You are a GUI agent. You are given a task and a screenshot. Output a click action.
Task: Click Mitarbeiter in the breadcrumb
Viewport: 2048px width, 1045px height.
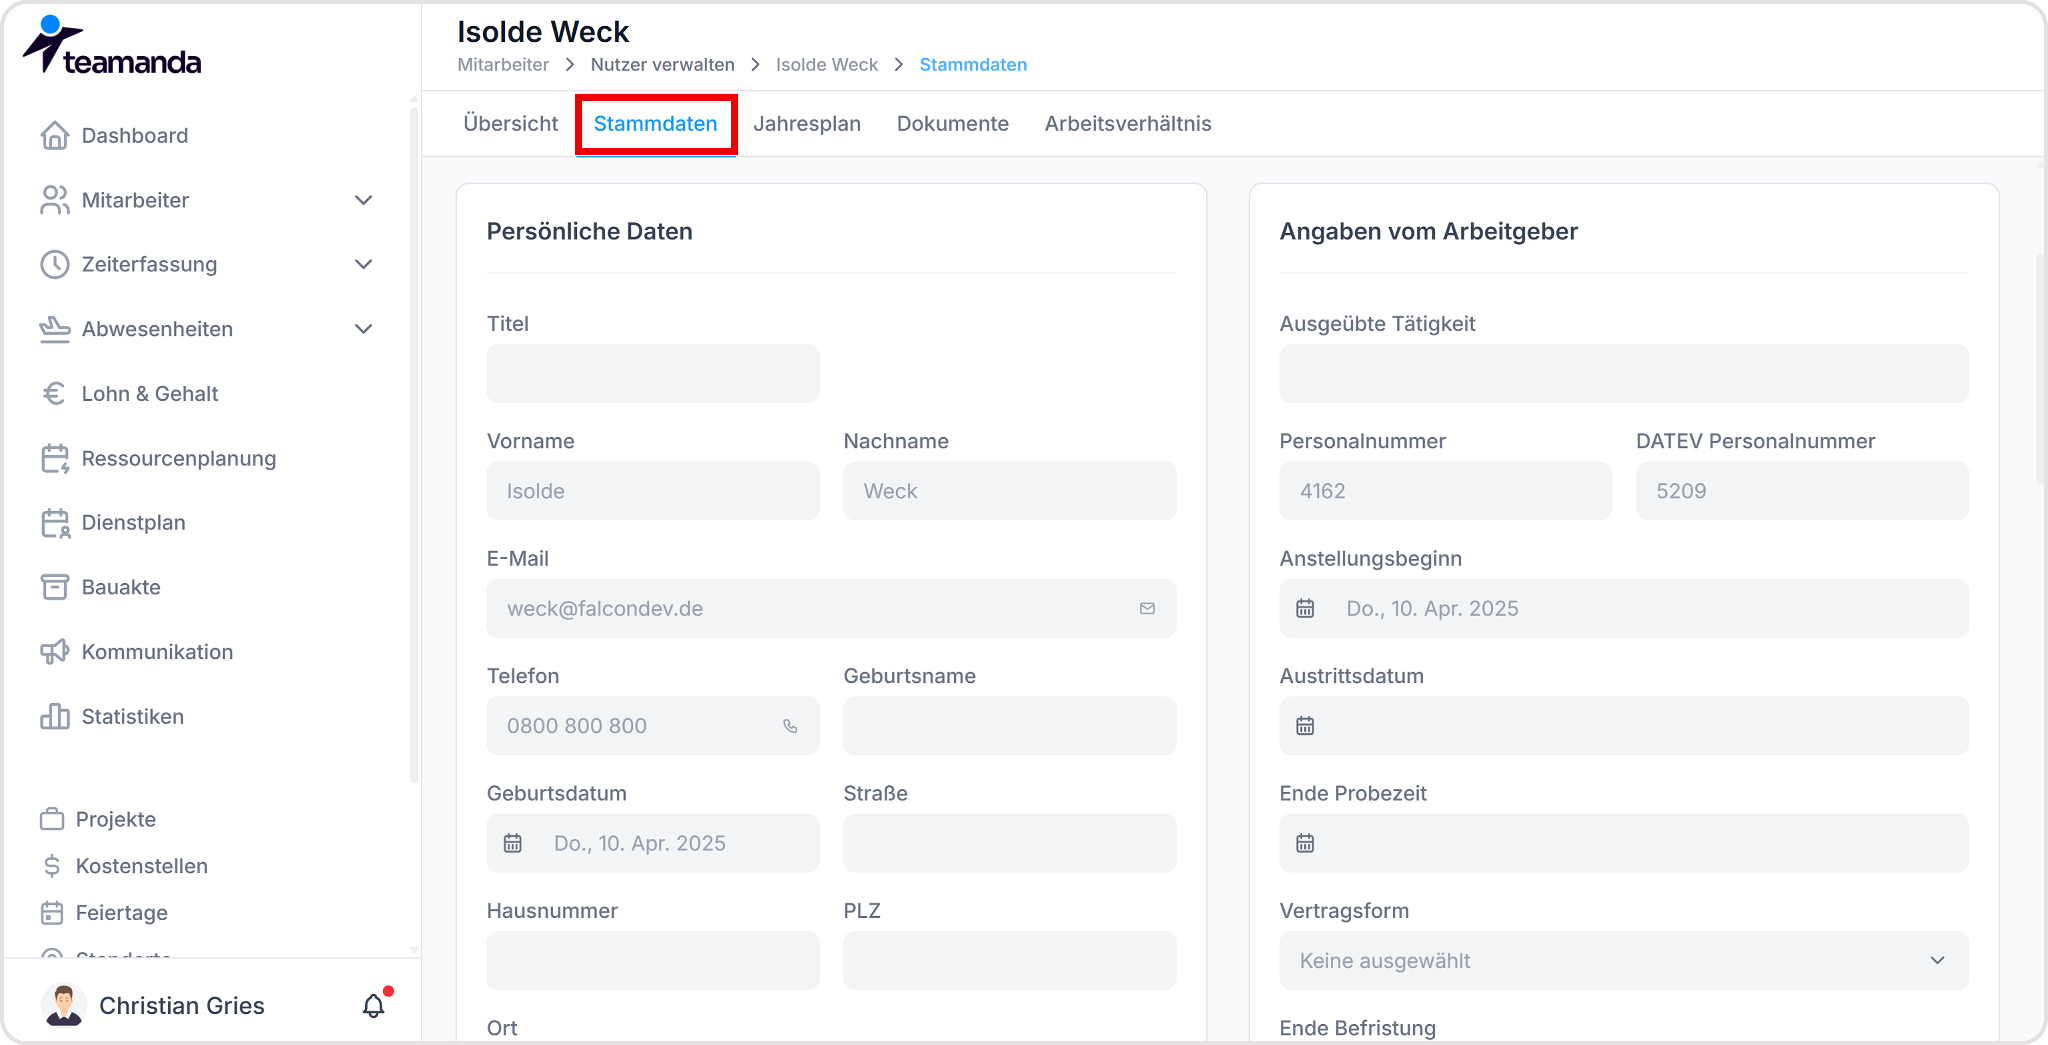point(503,64)
